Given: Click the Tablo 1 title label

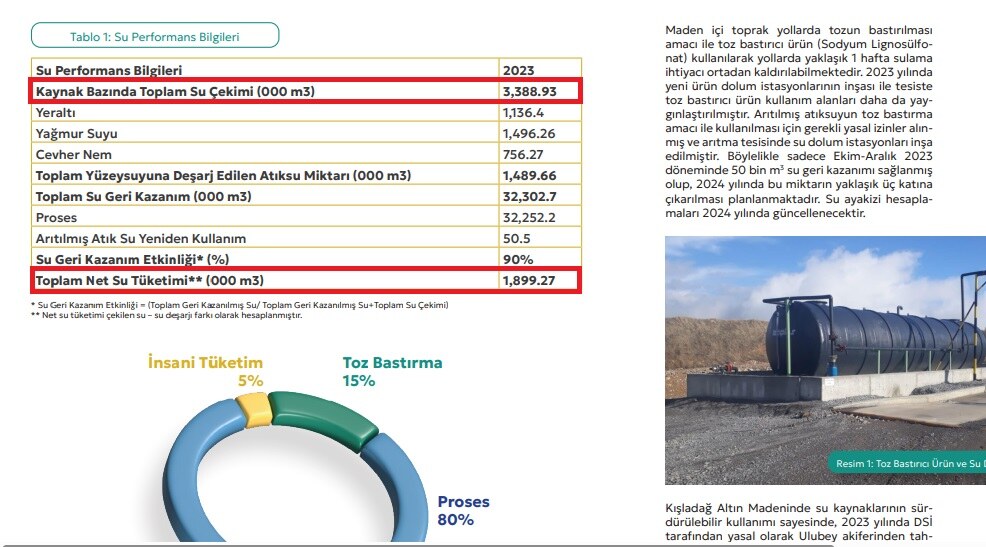Looking at the screenshot, I should click(x=154, y=37).
